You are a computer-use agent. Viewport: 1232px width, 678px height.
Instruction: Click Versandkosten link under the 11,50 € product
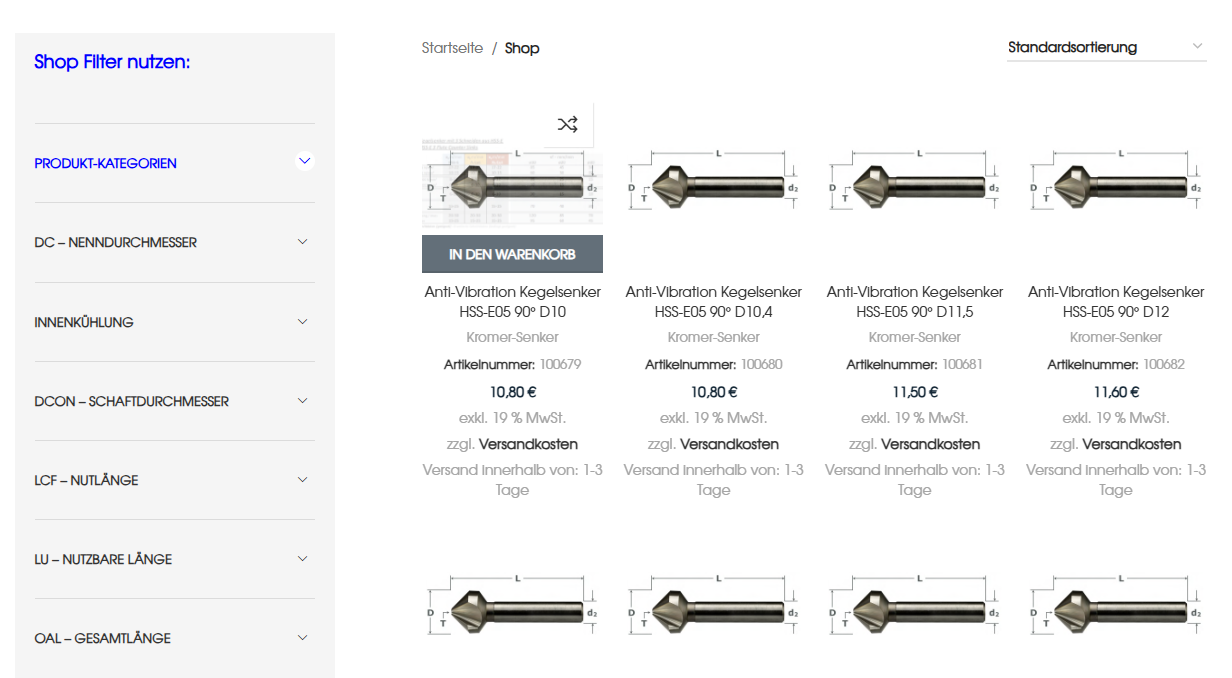(931, 444)
